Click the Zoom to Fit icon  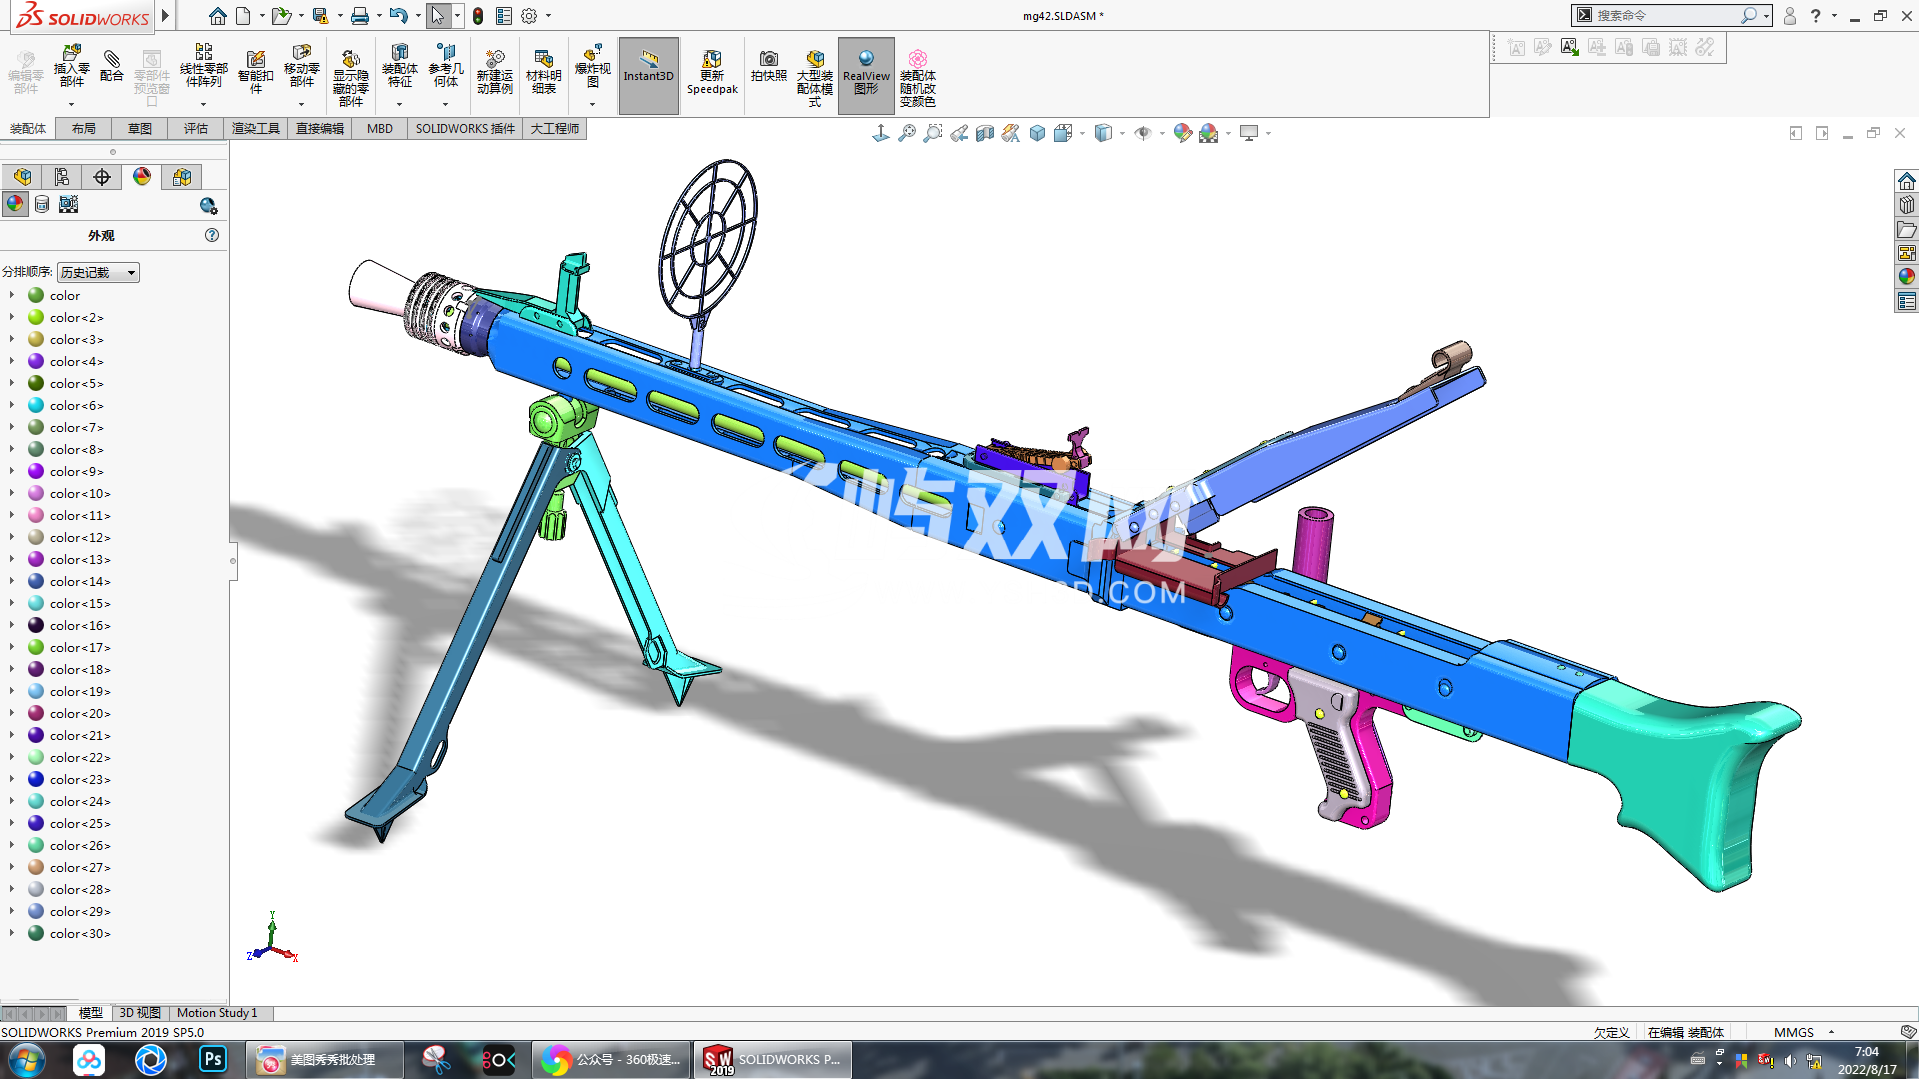click(x=907, y=133)
